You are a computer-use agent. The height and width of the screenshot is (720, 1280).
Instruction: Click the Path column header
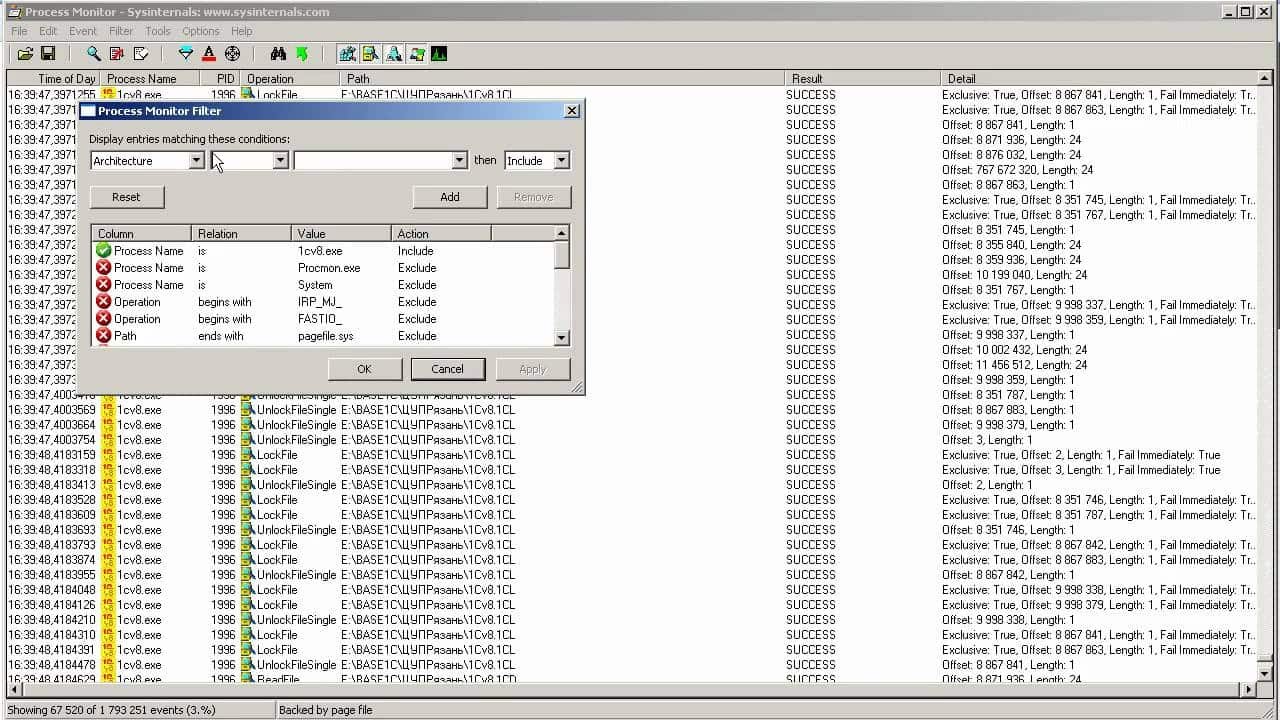tap(563, 79)
